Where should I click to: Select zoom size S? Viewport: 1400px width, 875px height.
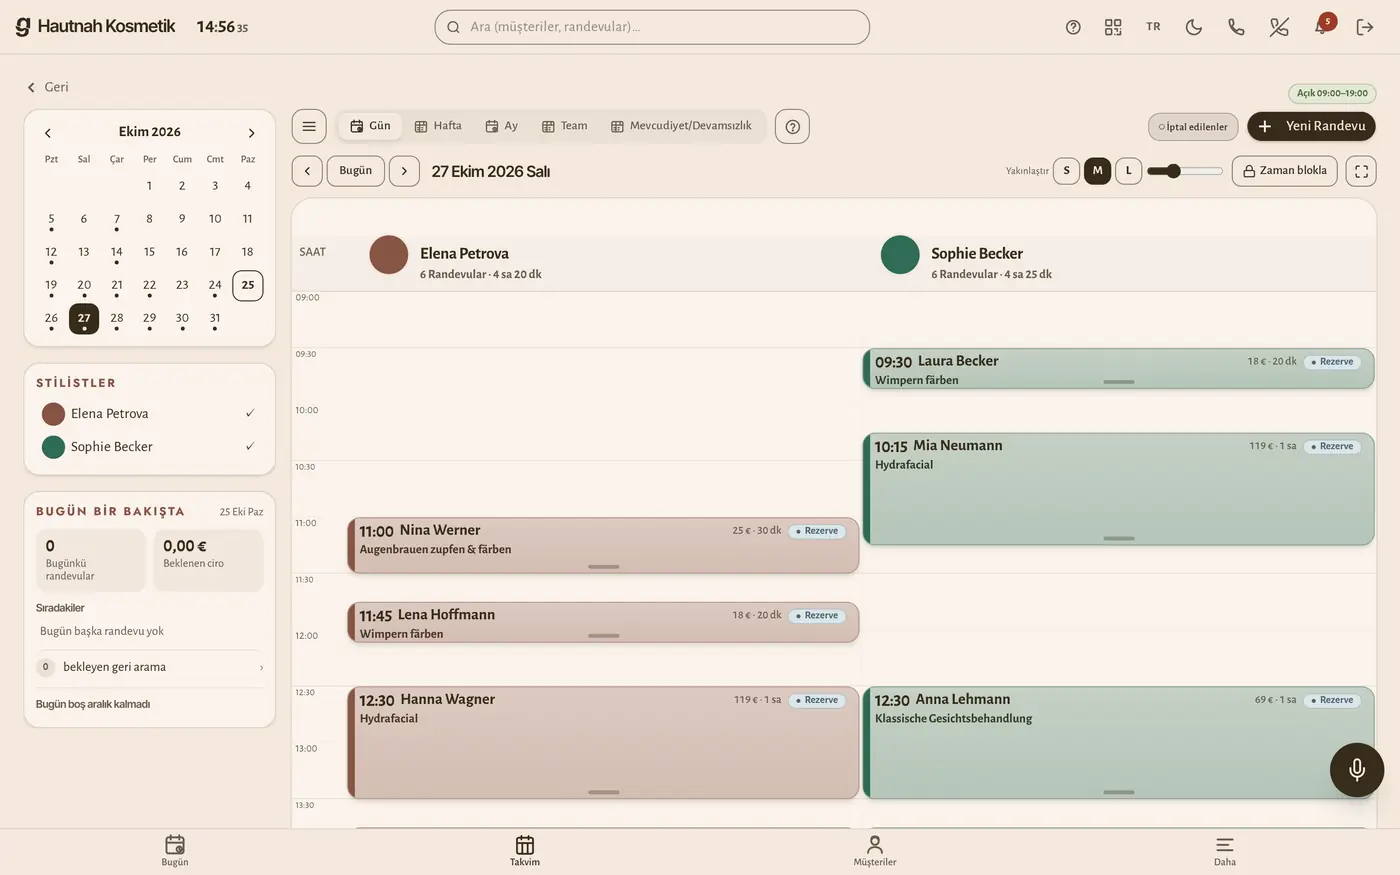pos(1066,171)
